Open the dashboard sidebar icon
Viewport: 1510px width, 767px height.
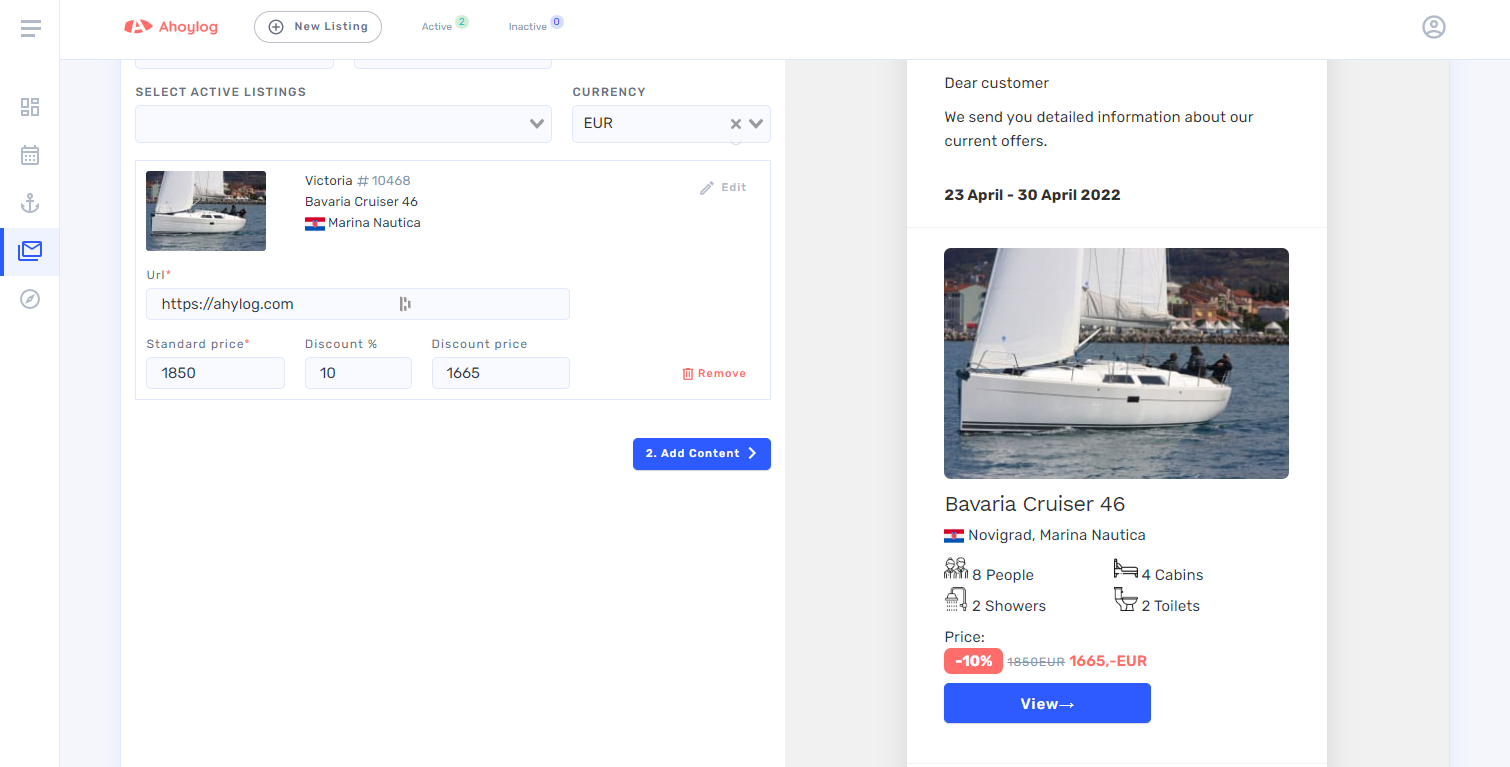pyautogui.click(x=30, y=107)
